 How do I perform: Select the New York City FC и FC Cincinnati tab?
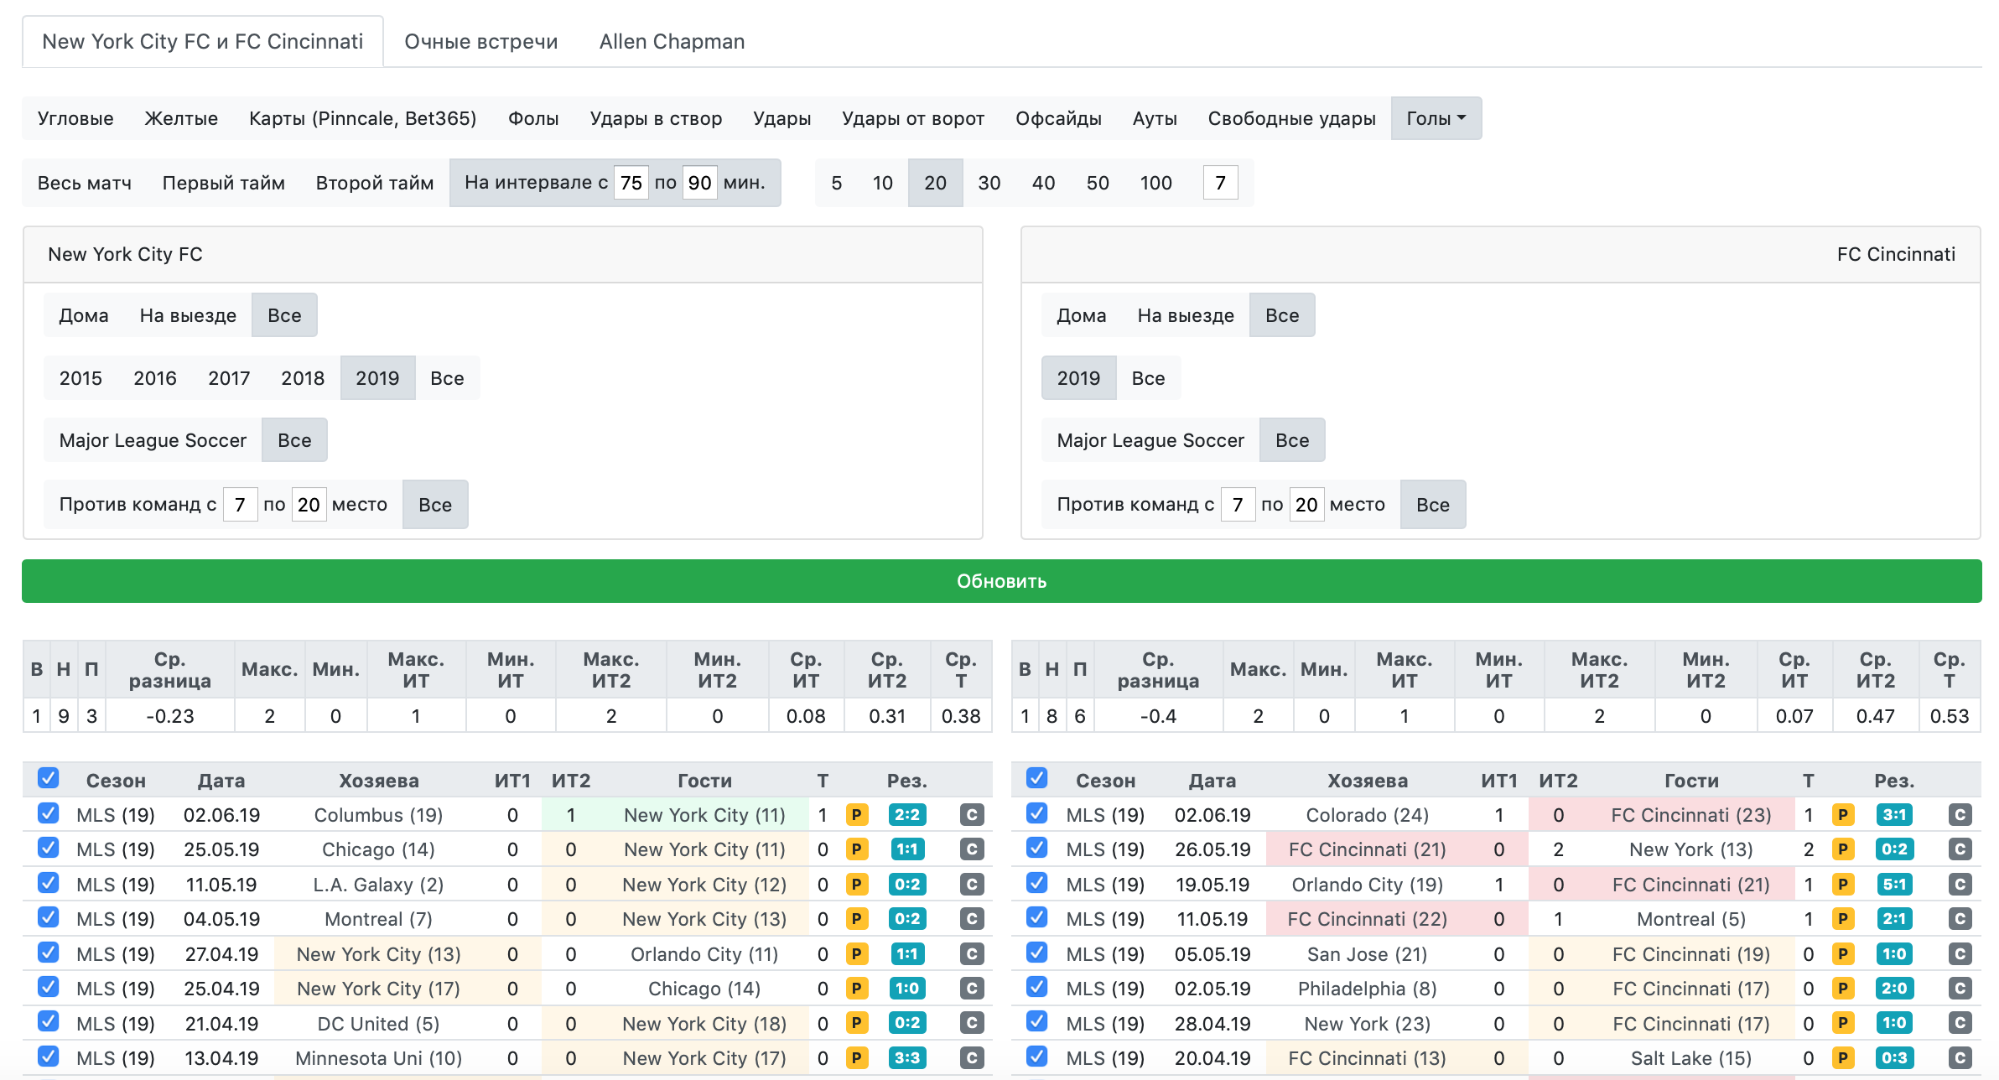pyautogui.click(x=203, y=41)
